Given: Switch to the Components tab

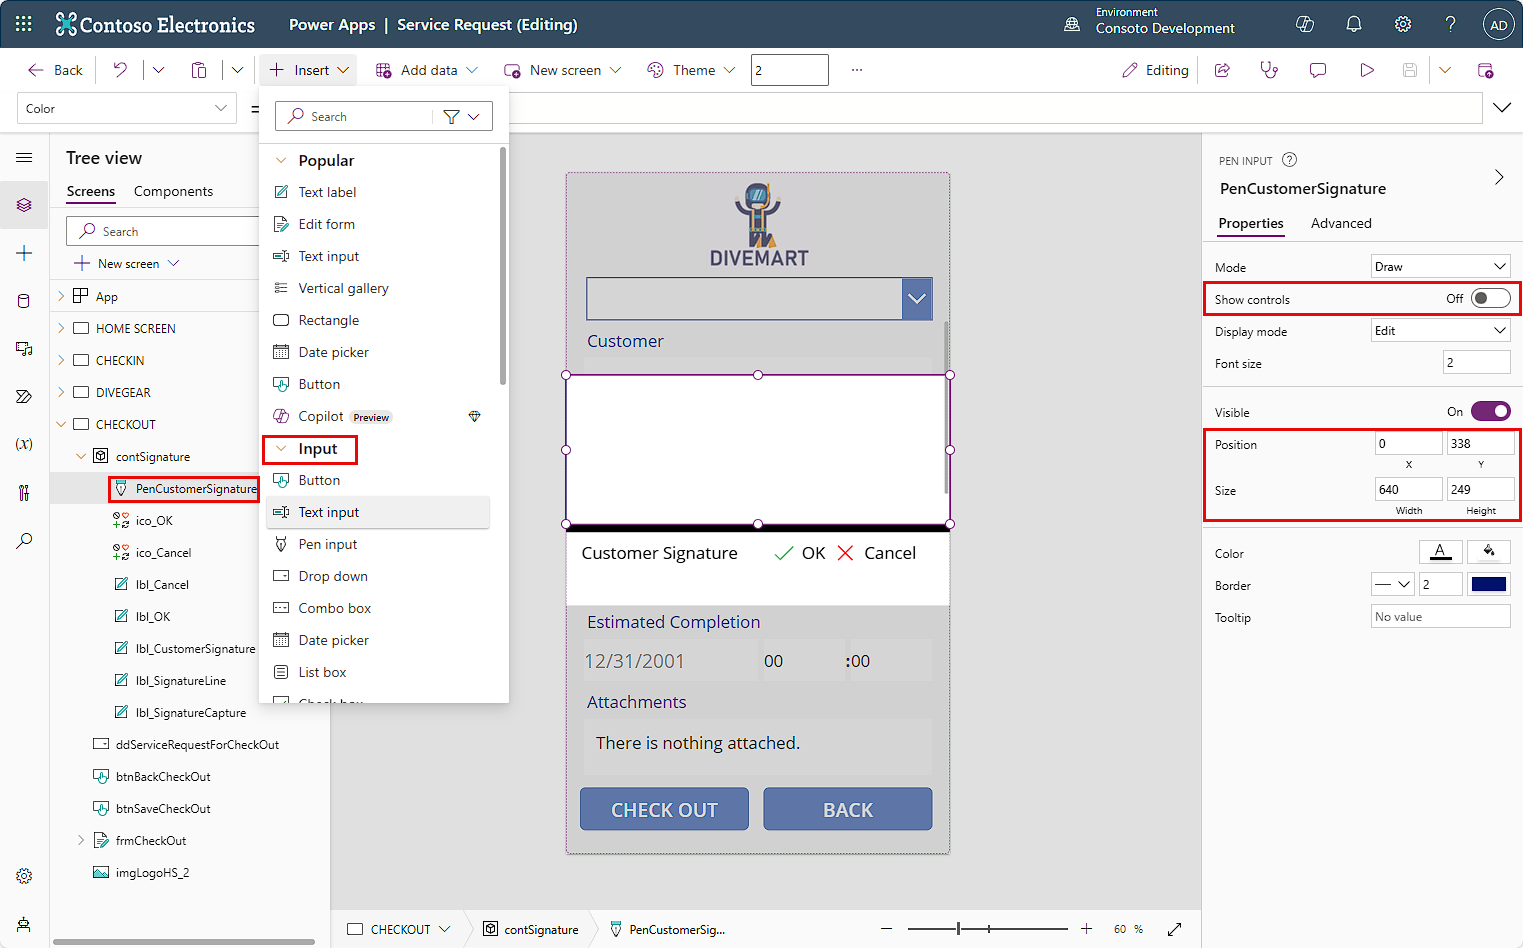Looking at the screenshot, I should pos(173,191).
